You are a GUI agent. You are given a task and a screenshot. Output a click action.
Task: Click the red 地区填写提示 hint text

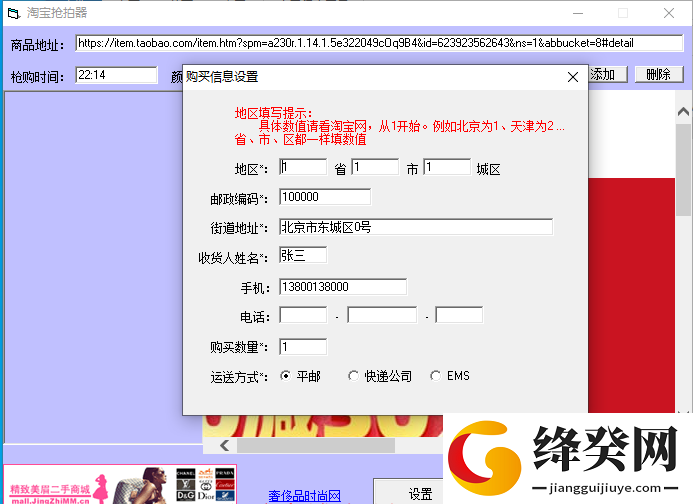tap(400, 126)
